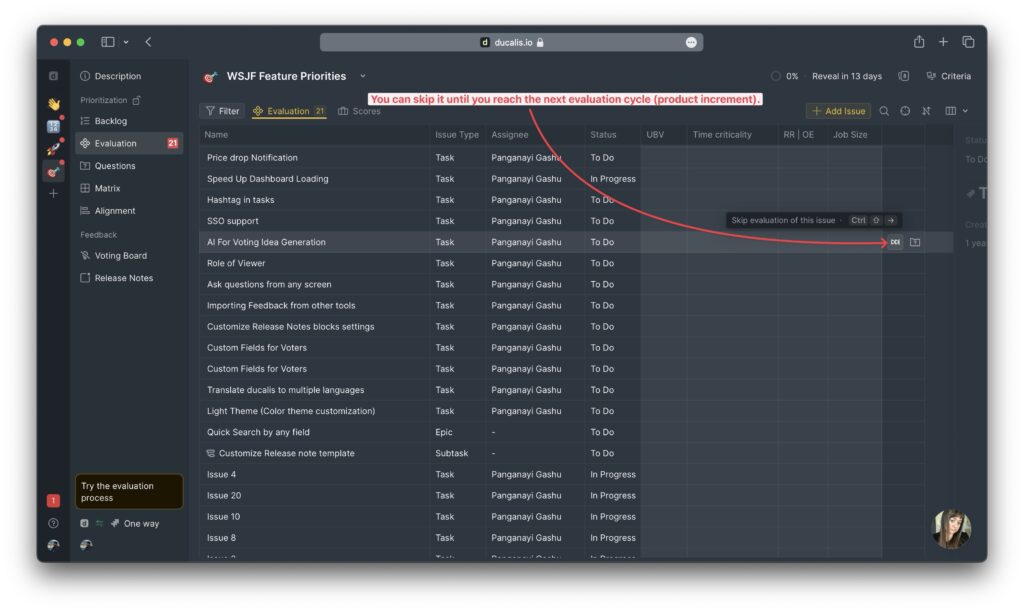This screenshot has height=611, width=1024.
Task: Open the notifications bell at bottom left
Action: tap(53, 498)
